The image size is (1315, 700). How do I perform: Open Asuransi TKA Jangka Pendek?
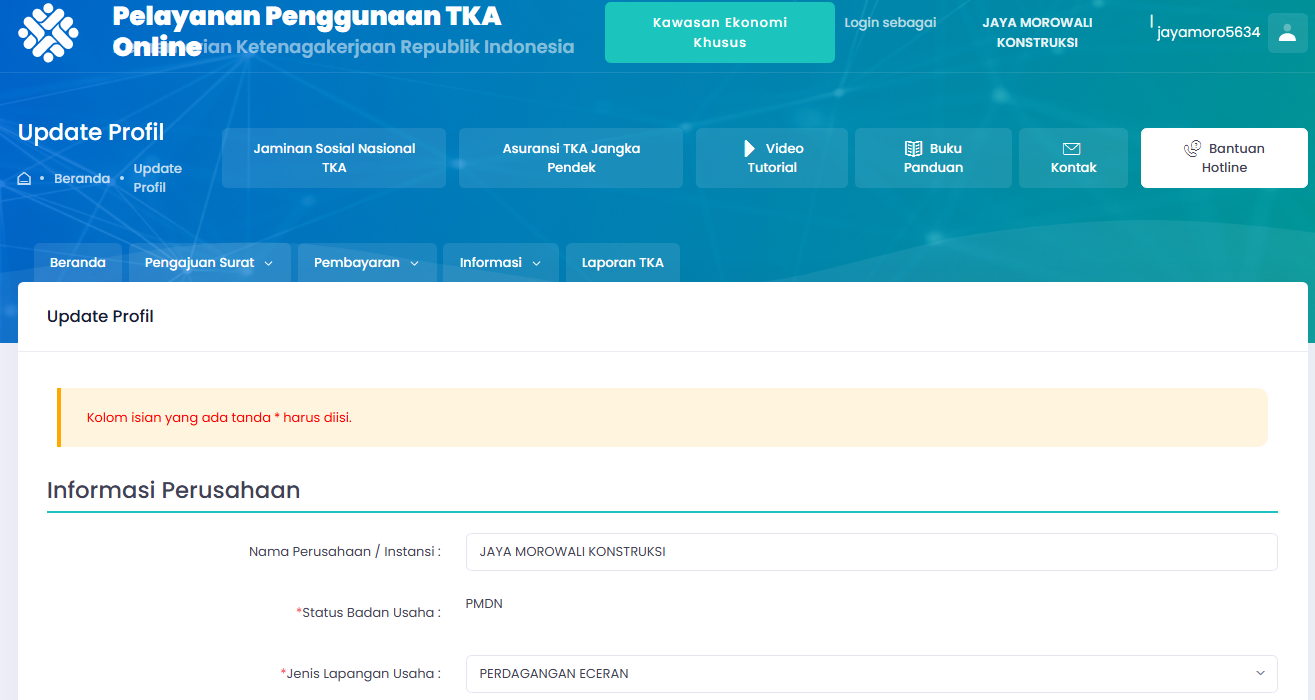click(571, 158)
